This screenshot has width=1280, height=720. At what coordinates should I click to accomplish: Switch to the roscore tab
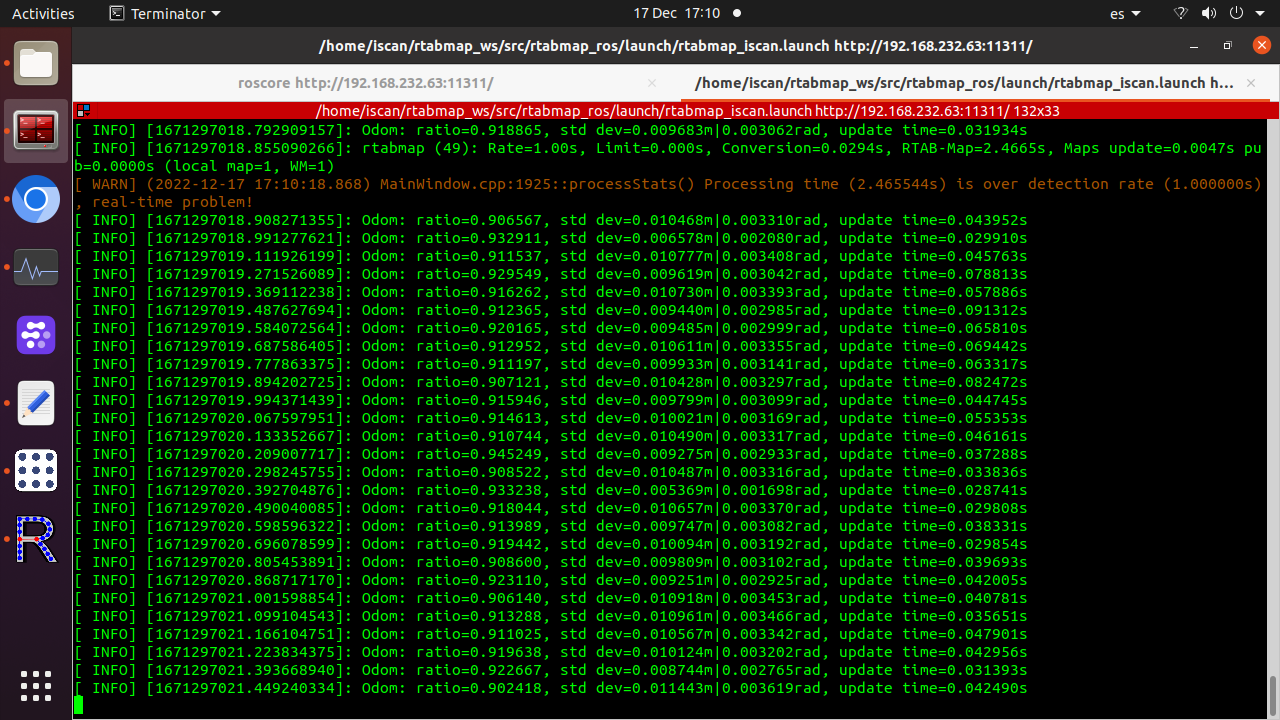coord(365,84)
